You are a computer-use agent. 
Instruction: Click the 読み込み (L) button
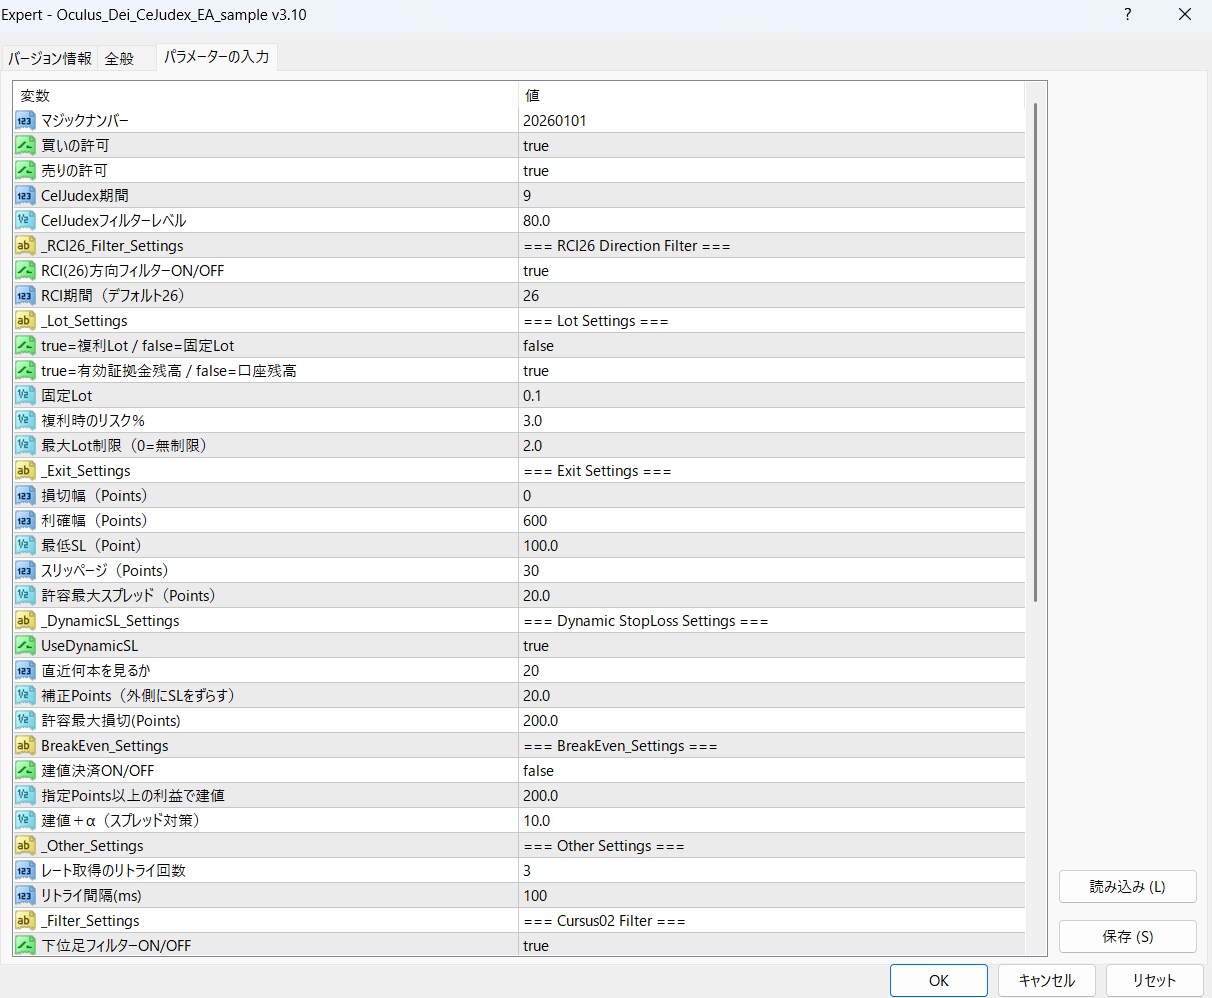point(1128,887)
